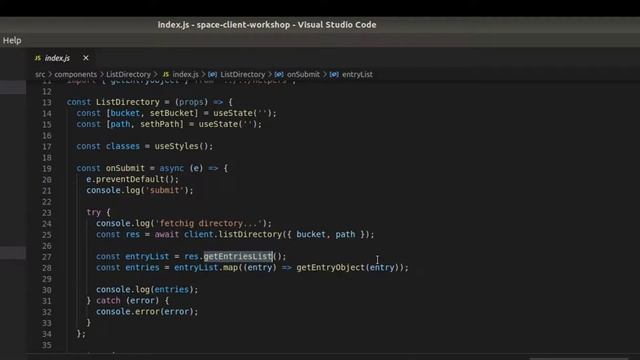
Task: Expand the chevron after 'src' breadcrumb
Action: point(50,74)
